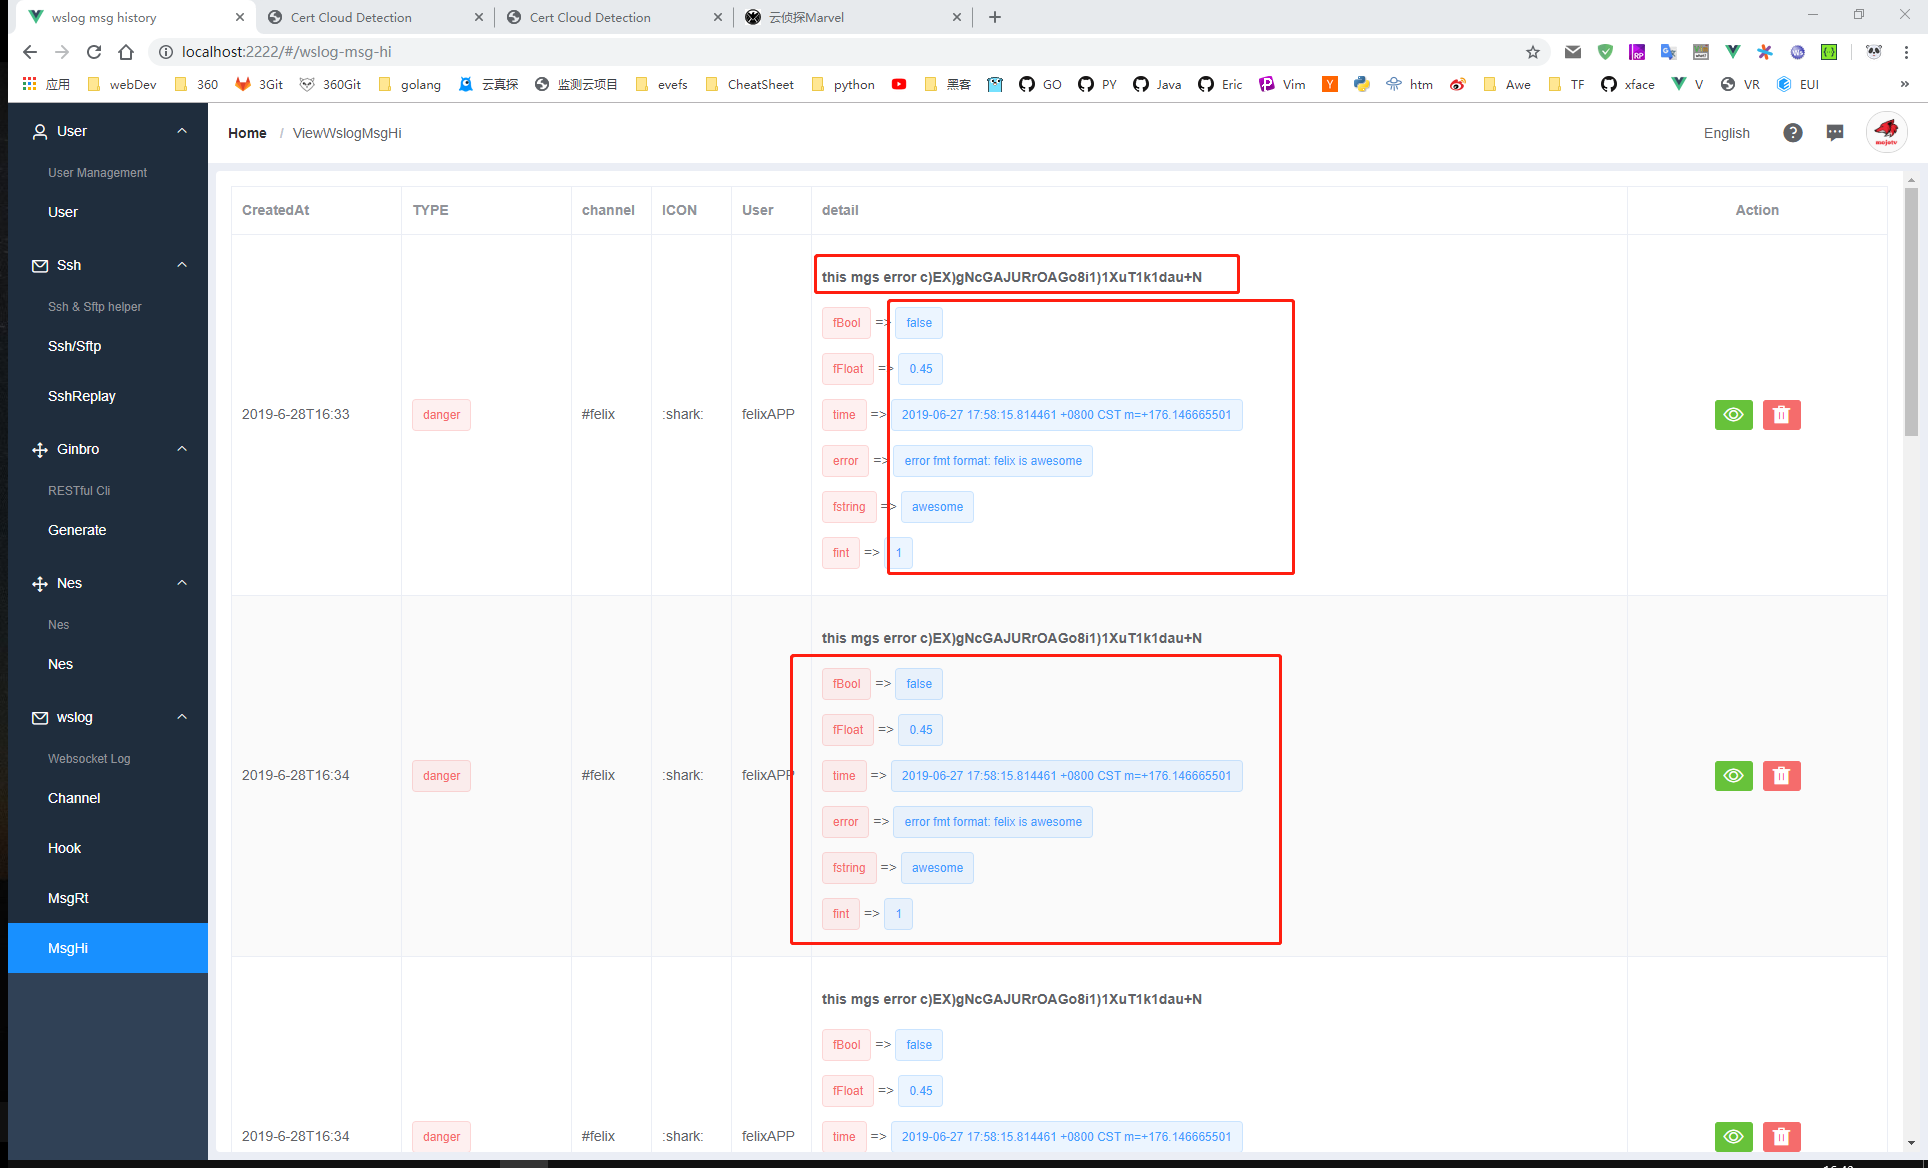This screenshot has width=1928, height=1168.
Task: Open the xface GitHub bookmark
Action: click(1627, 84)
